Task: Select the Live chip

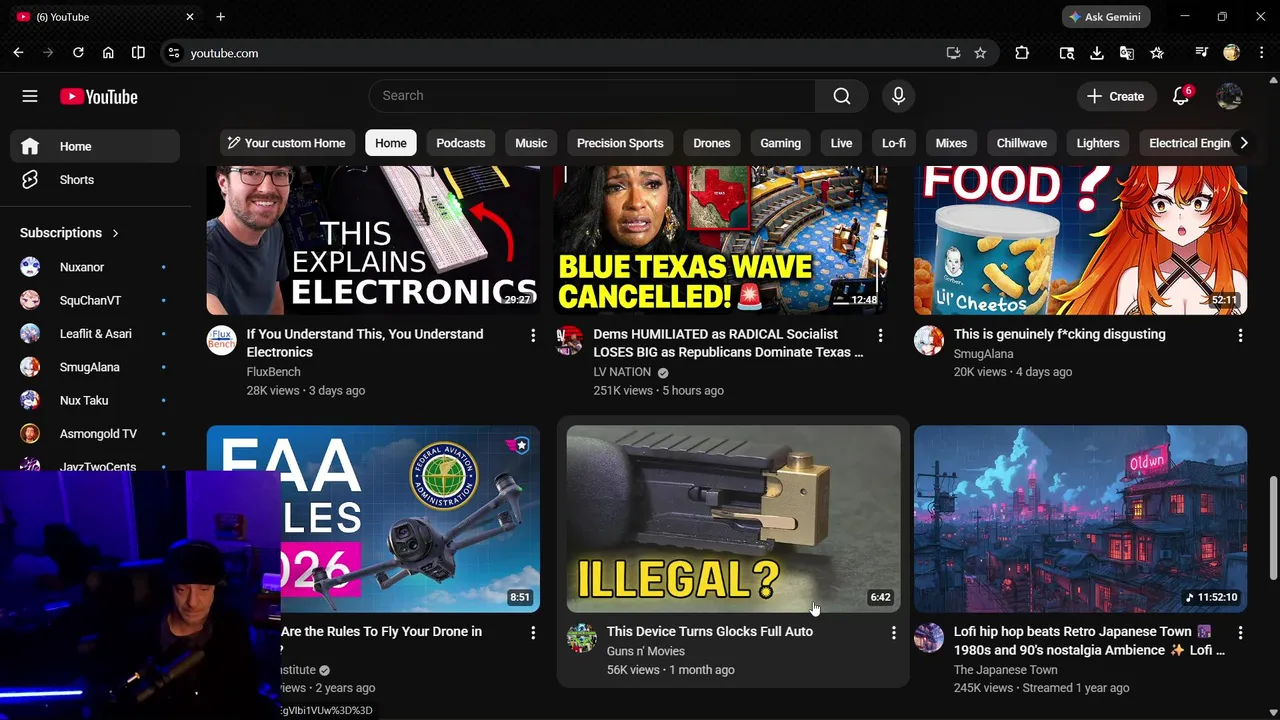Action: click(841, 143)
